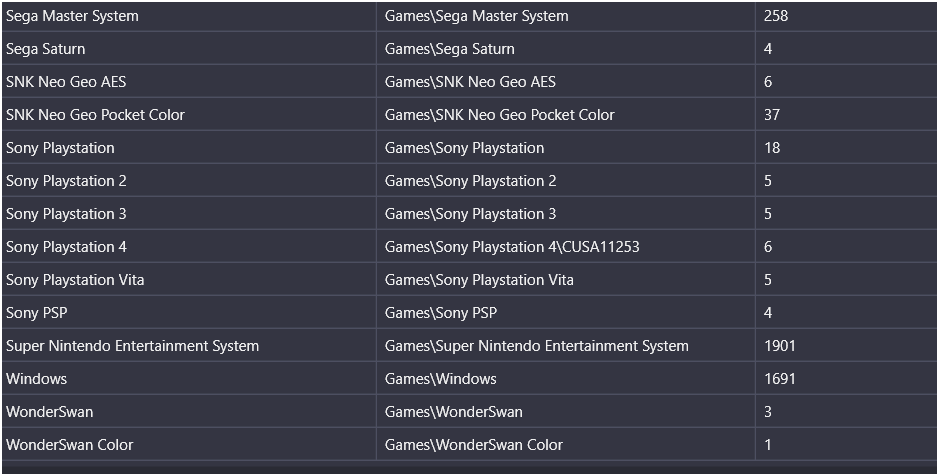Click Super Nintendo Entertainment System platform name
The width and height of the screenshot is (939, 476).
point(132,346)
